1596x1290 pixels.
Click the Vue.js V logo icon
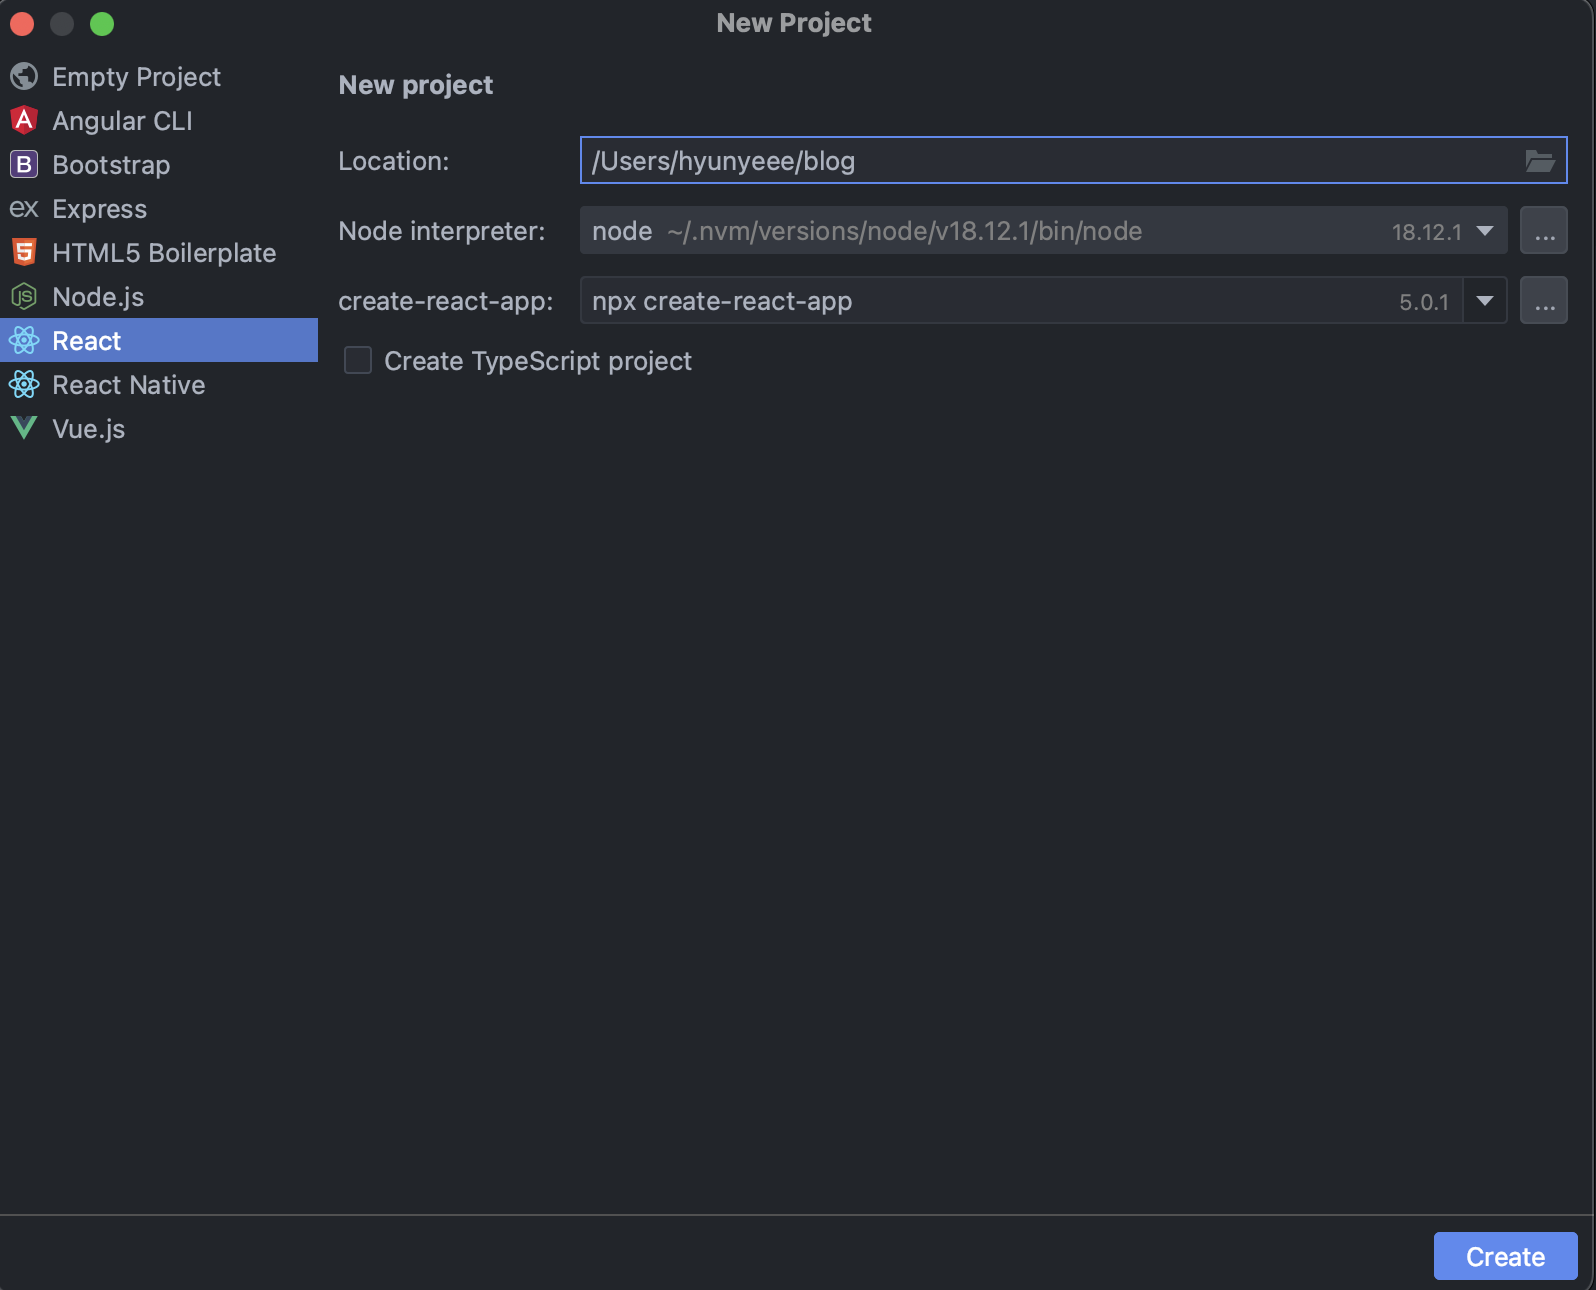[24, 428]
